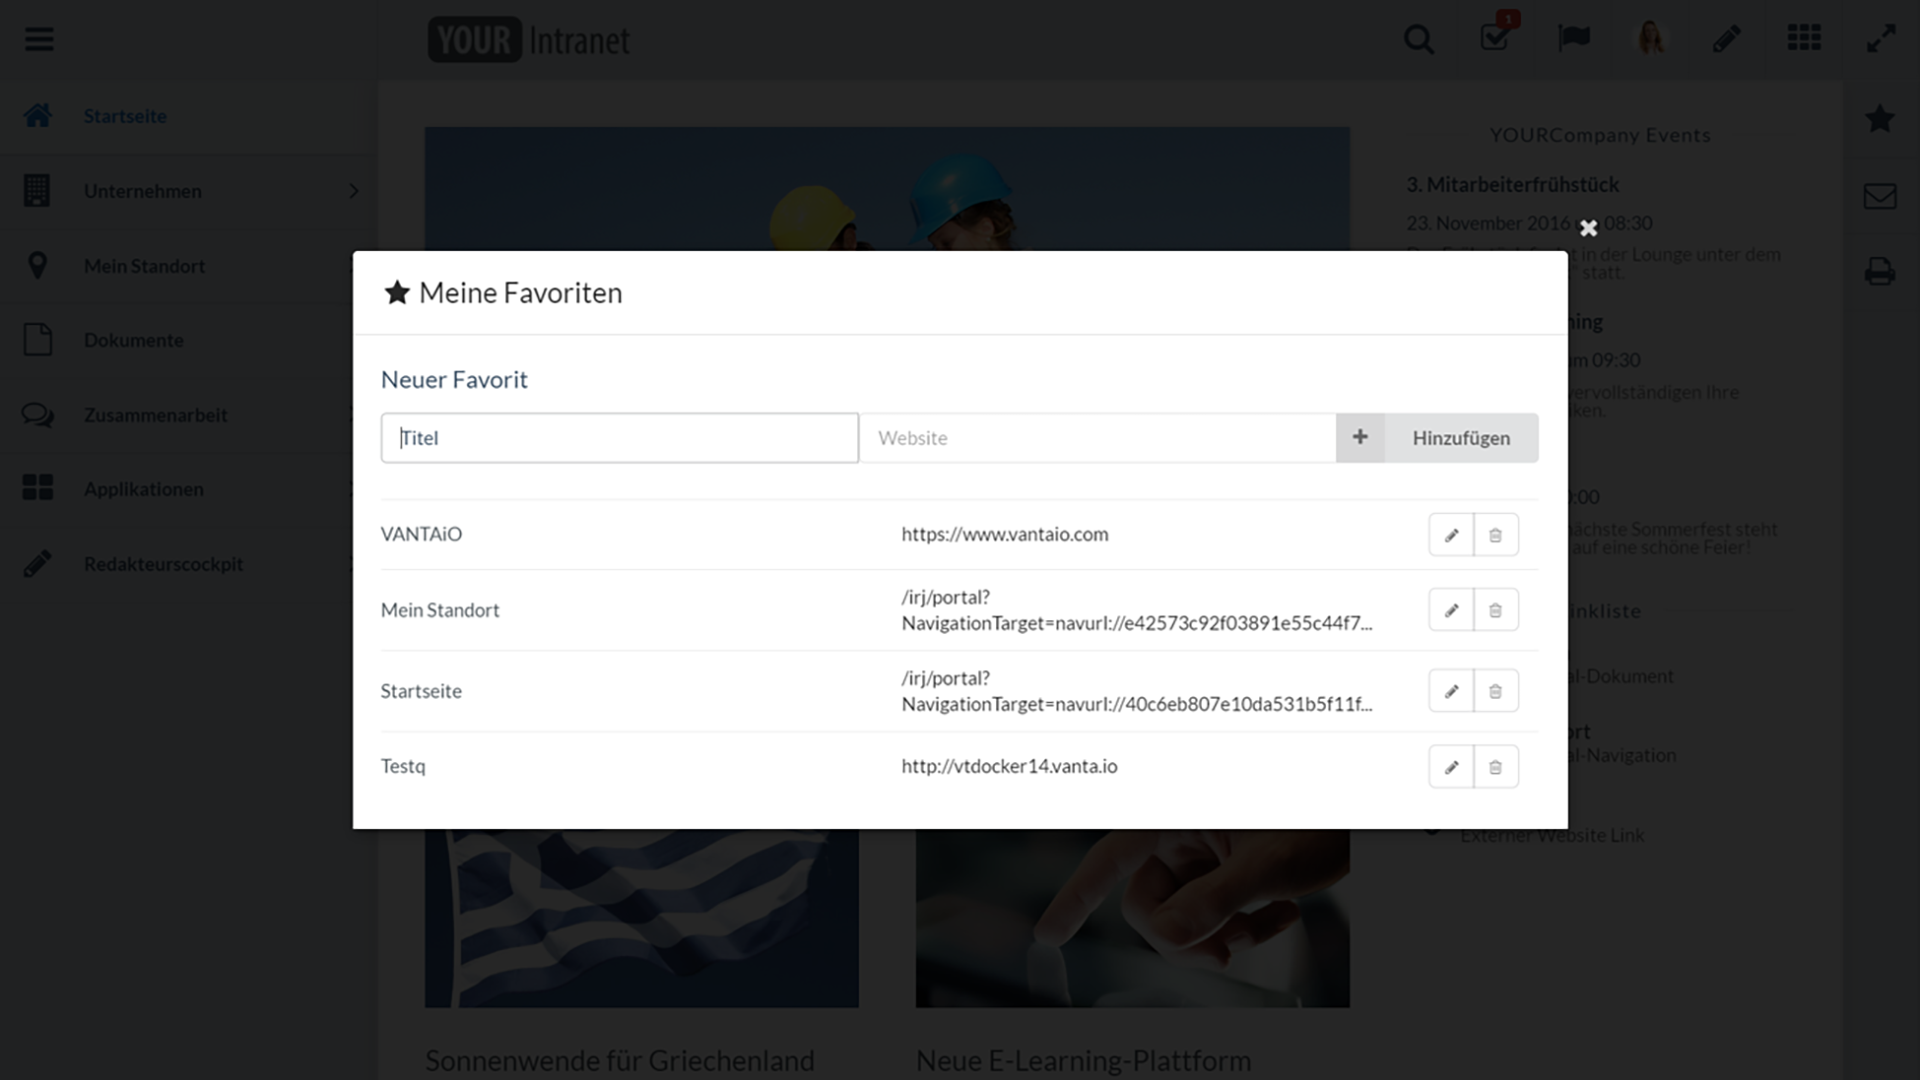
Task: Open the hamburger menu icon
Action: coord(39,39)
